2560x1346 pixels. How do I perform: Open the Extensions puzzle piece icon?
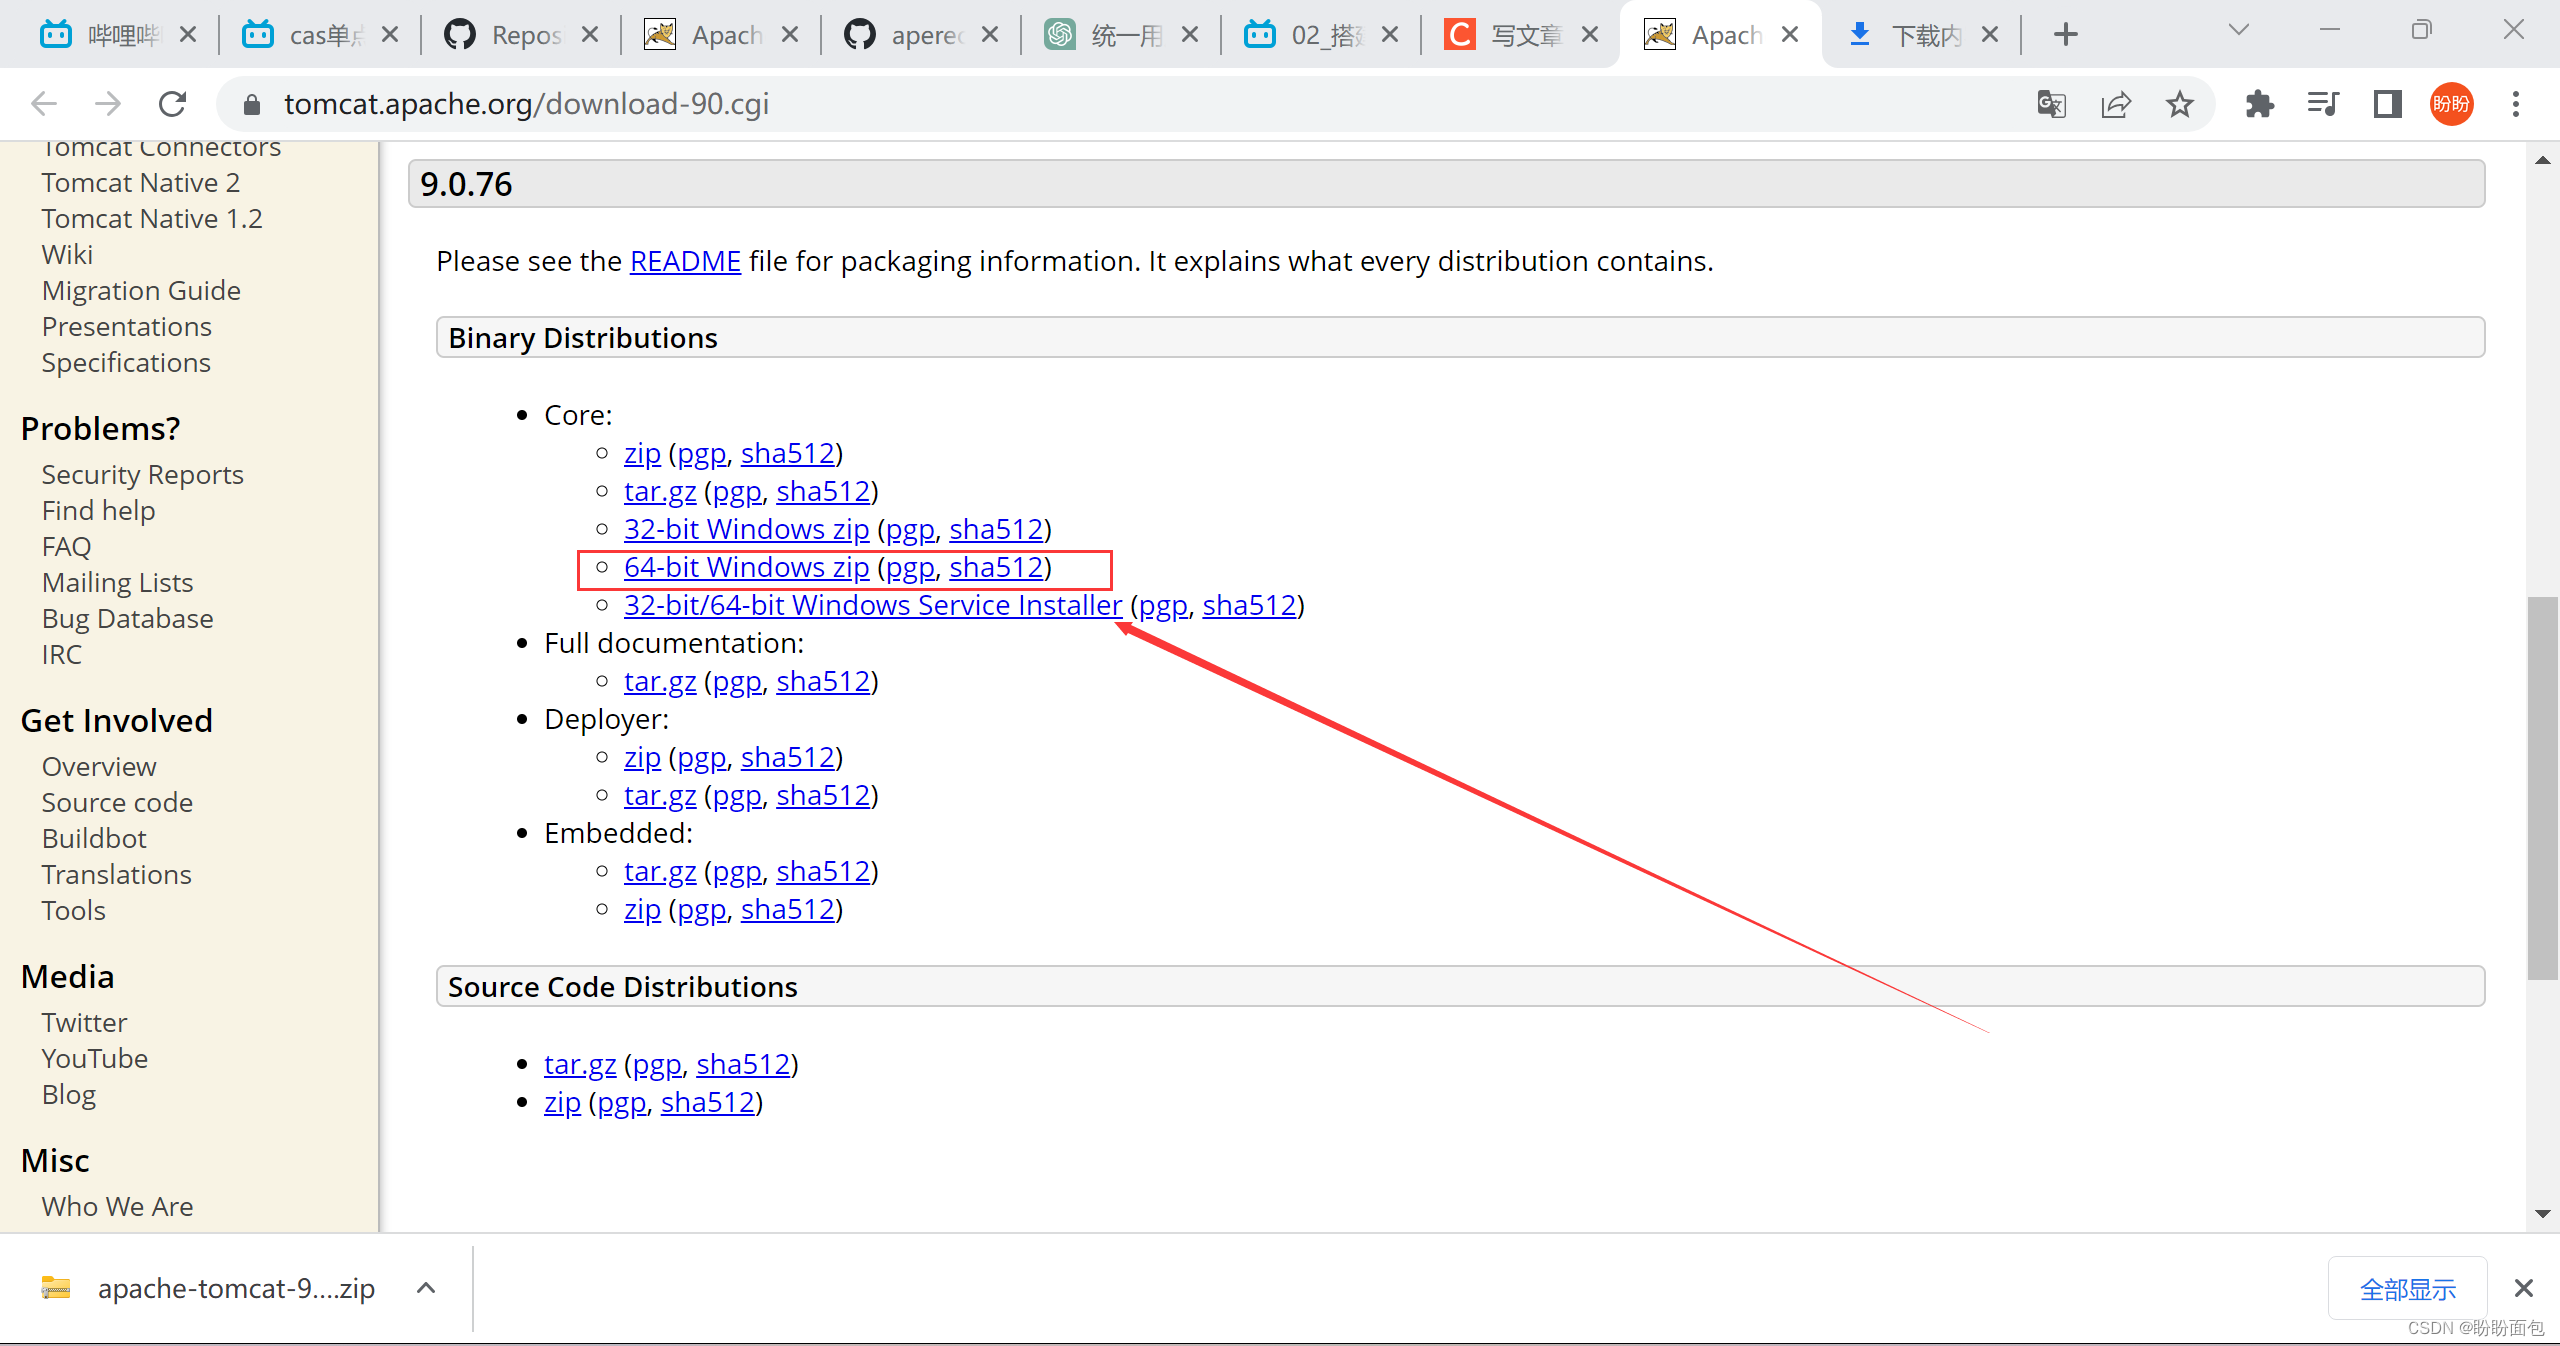coord(2259,104)
